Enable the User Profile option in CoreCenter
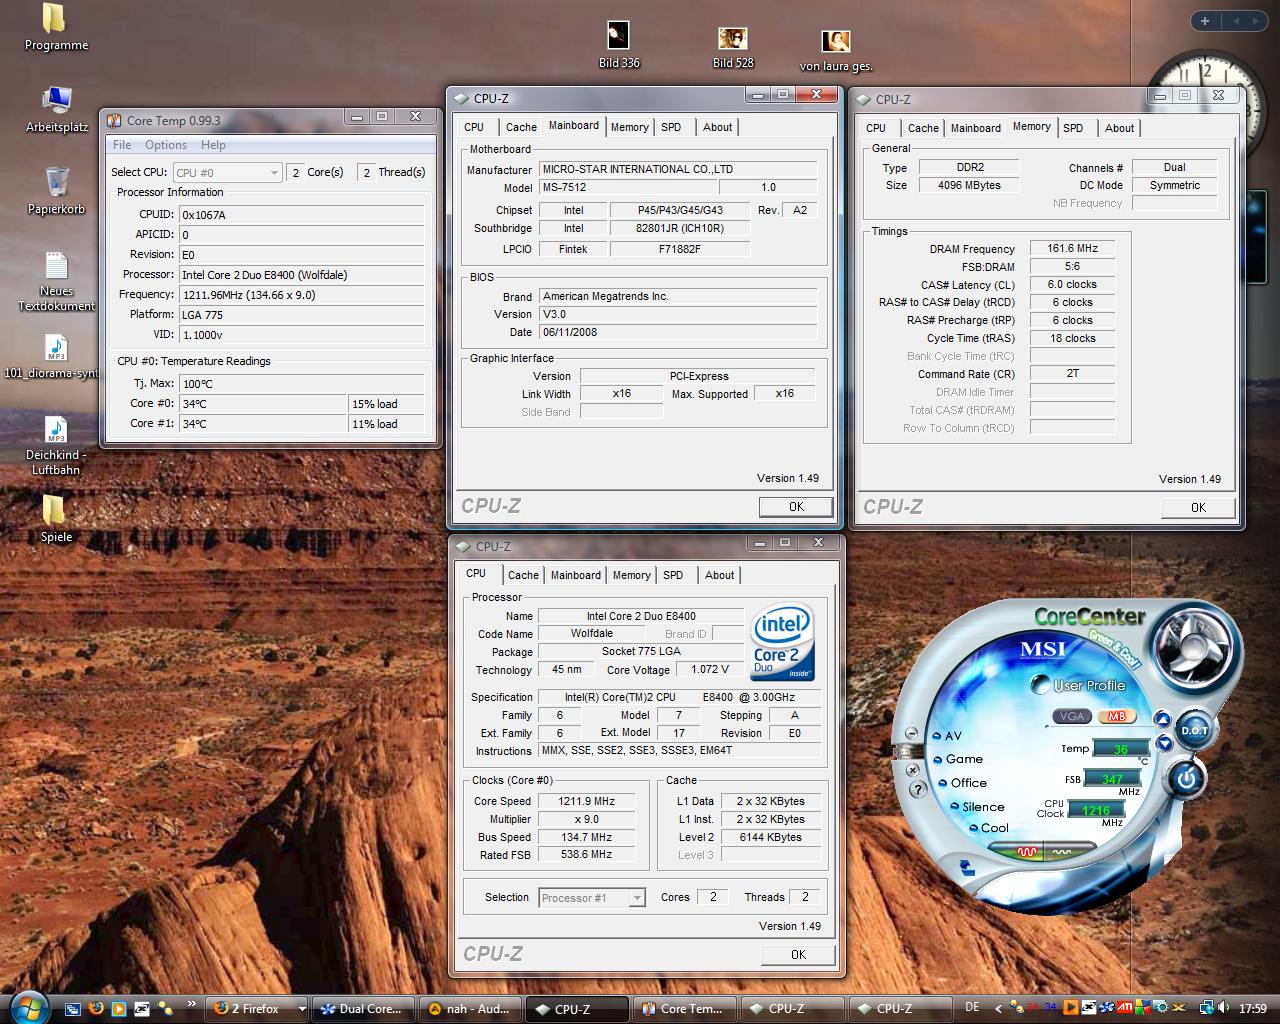The height and width of the screenshot is (1024, 1280). tap(1080, 686)
